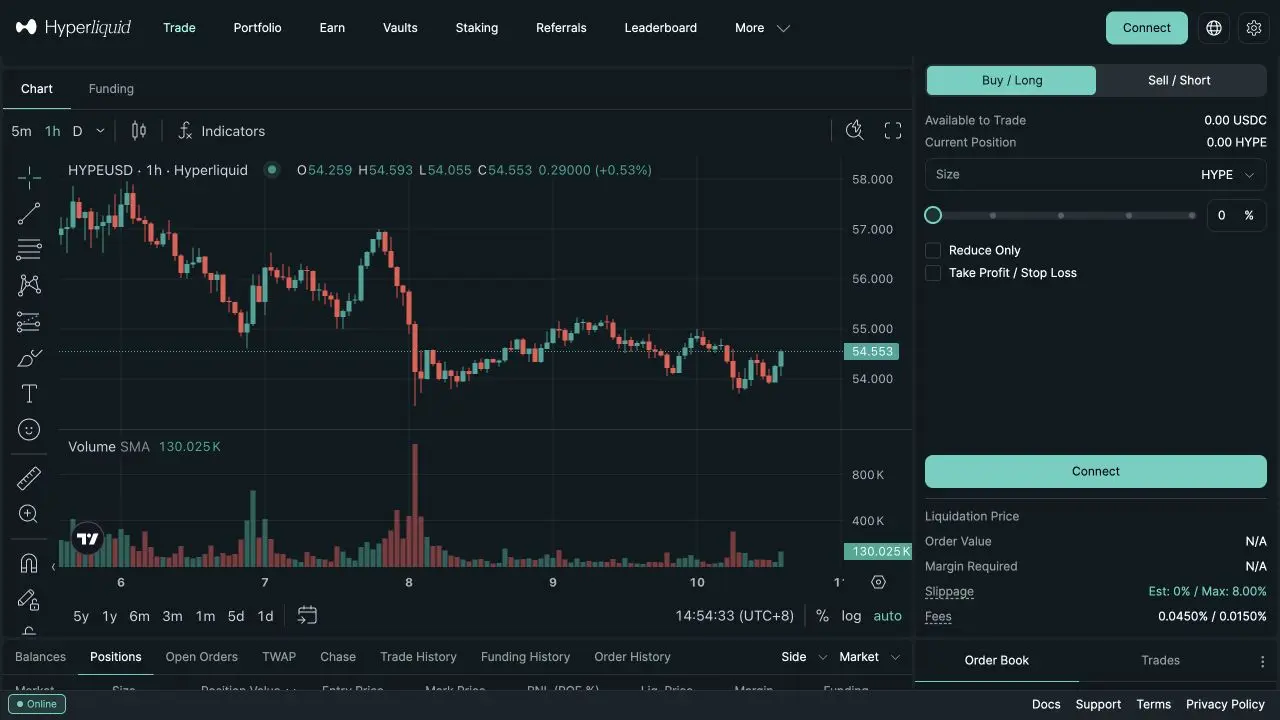Open order book options kebab menu
Image resolution: width=1280 pixels, height=720 pixels.
point(1262,661)
